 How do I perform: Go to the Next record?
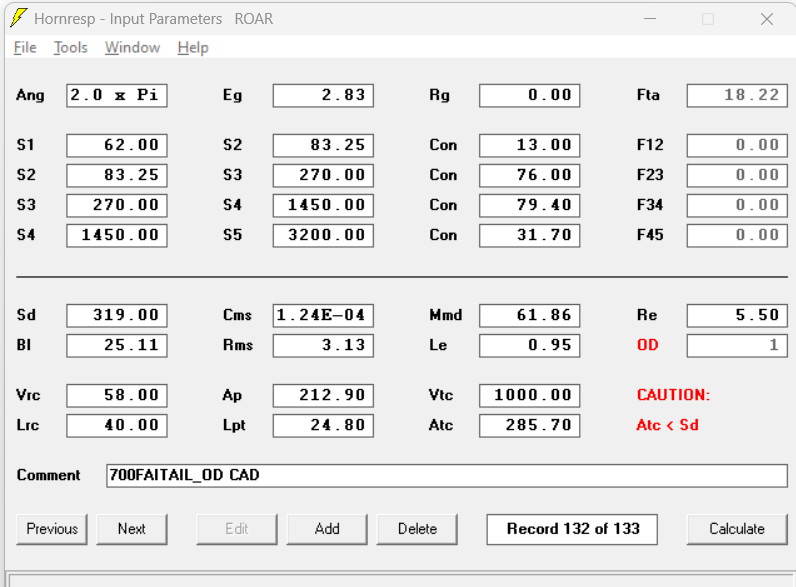[x=131, y=529]
